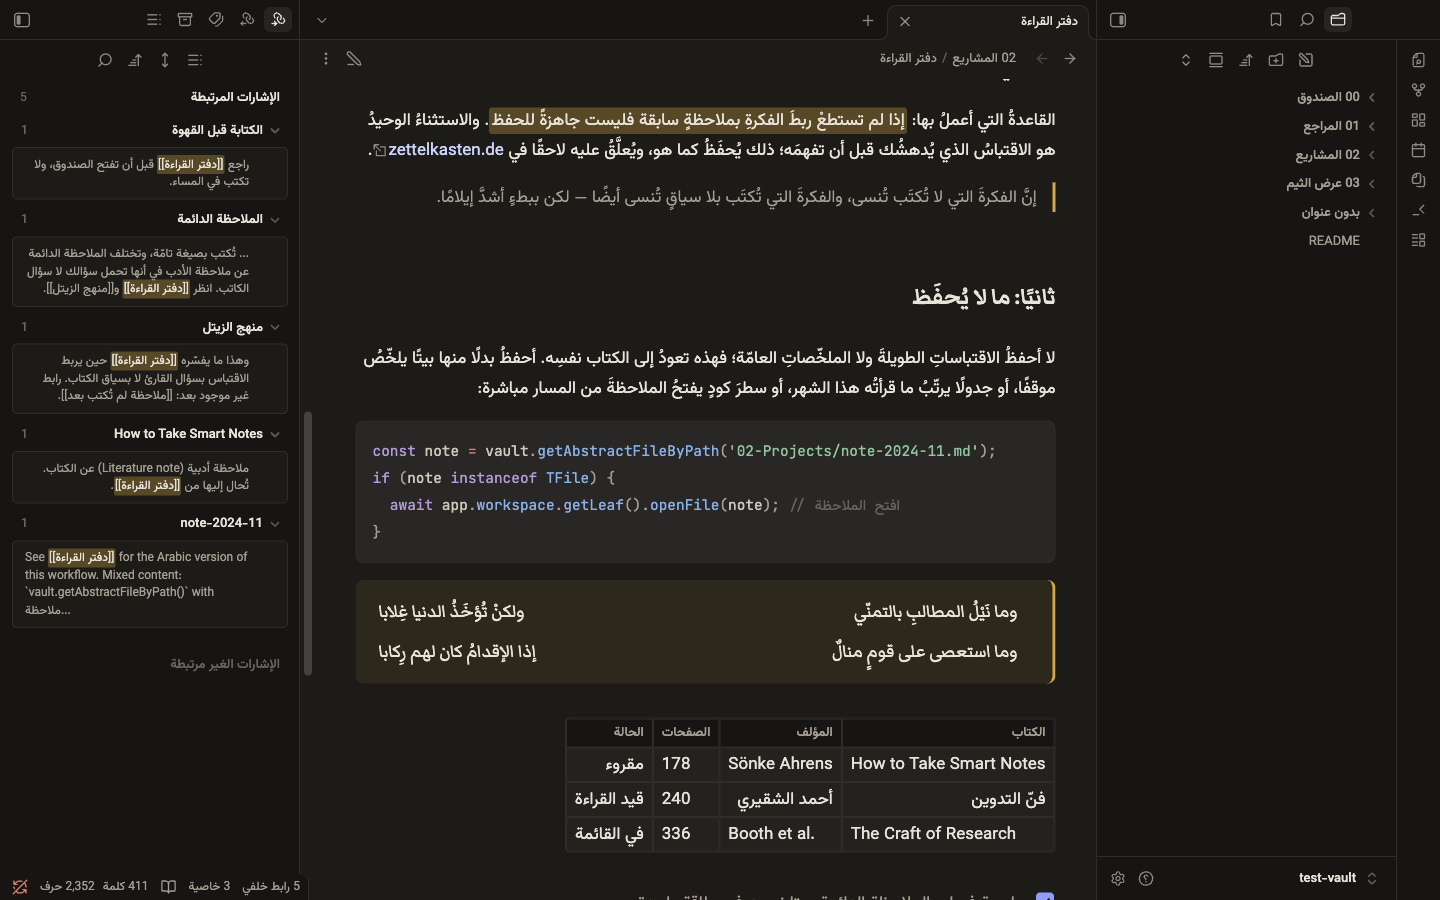1440x900 pixels.
Task: Insert template via ribbon icon
Action: [x=1418, y=180]
